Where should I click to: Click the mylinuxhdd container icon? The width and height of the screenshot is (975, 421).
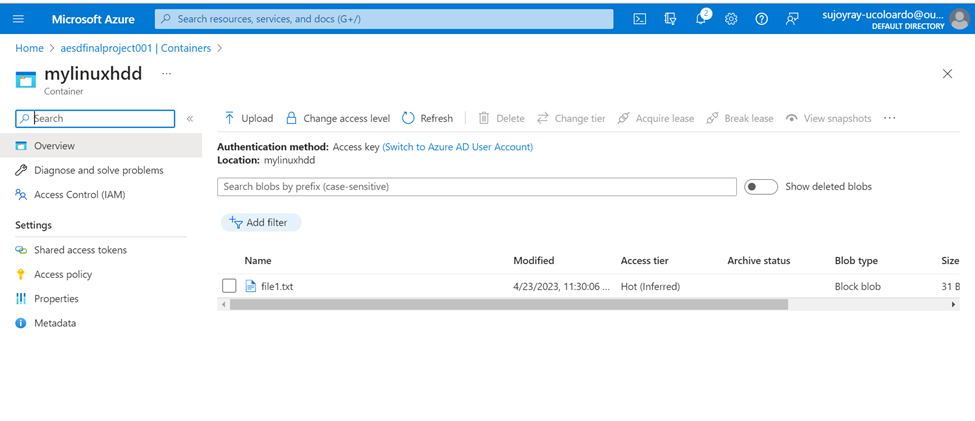[25, 80]
